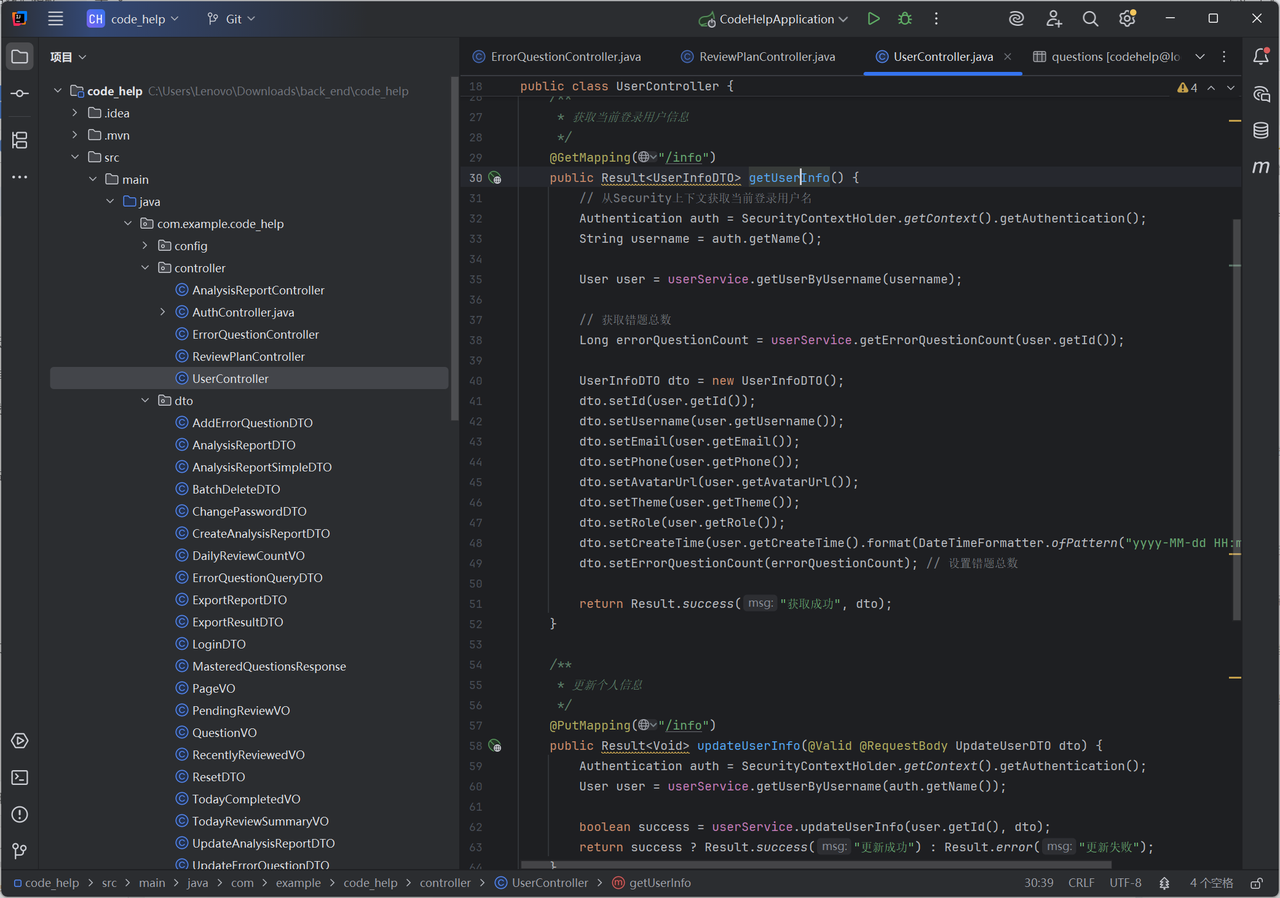
Task: Open the Code With Me add-user icon
Action: tap(1054, 19)
